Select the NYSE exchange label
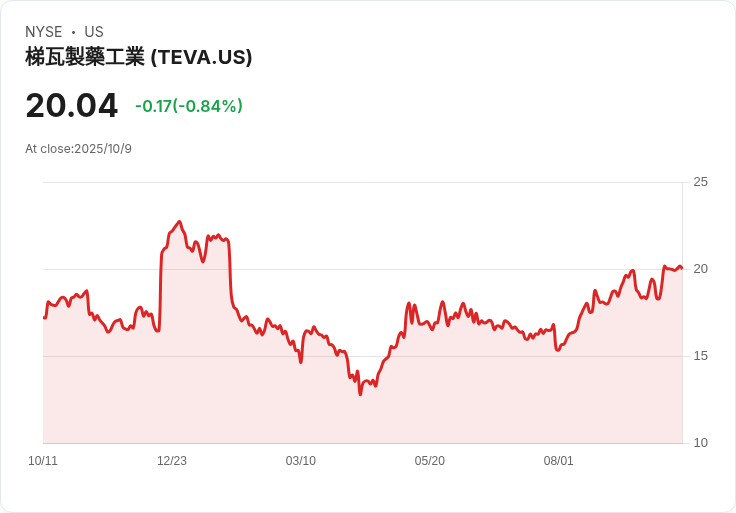 click(44, 32)
